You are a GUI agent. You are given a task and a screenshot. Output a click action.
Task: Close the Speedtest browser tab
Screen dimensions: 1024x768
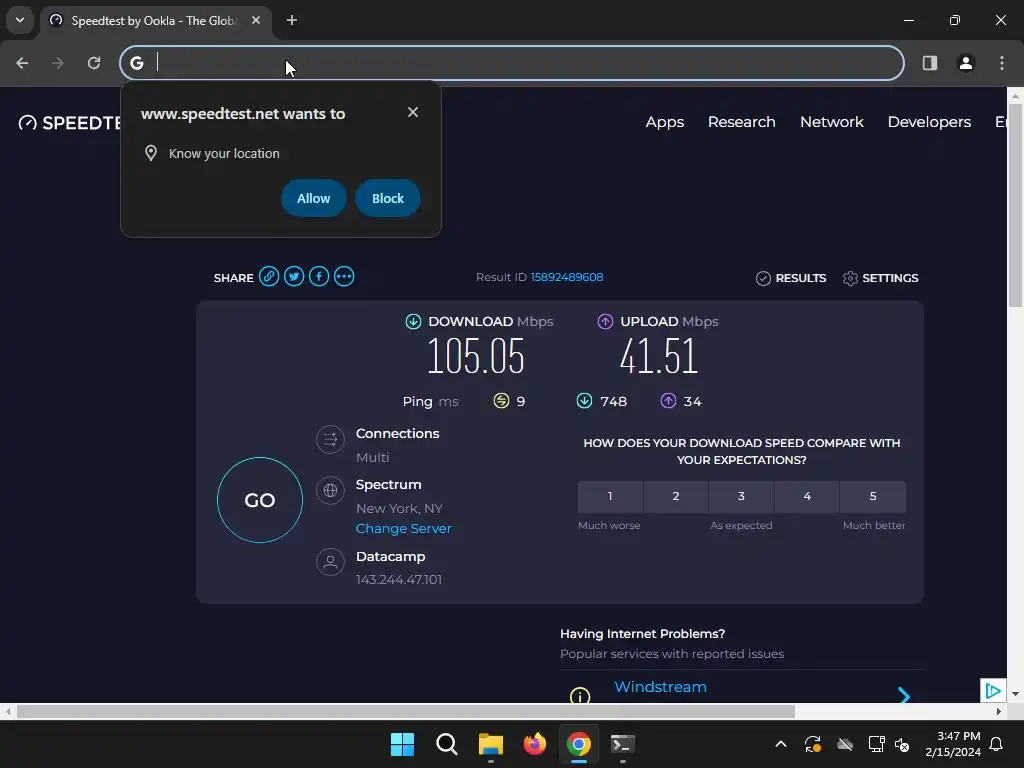[x=256, y=20]
